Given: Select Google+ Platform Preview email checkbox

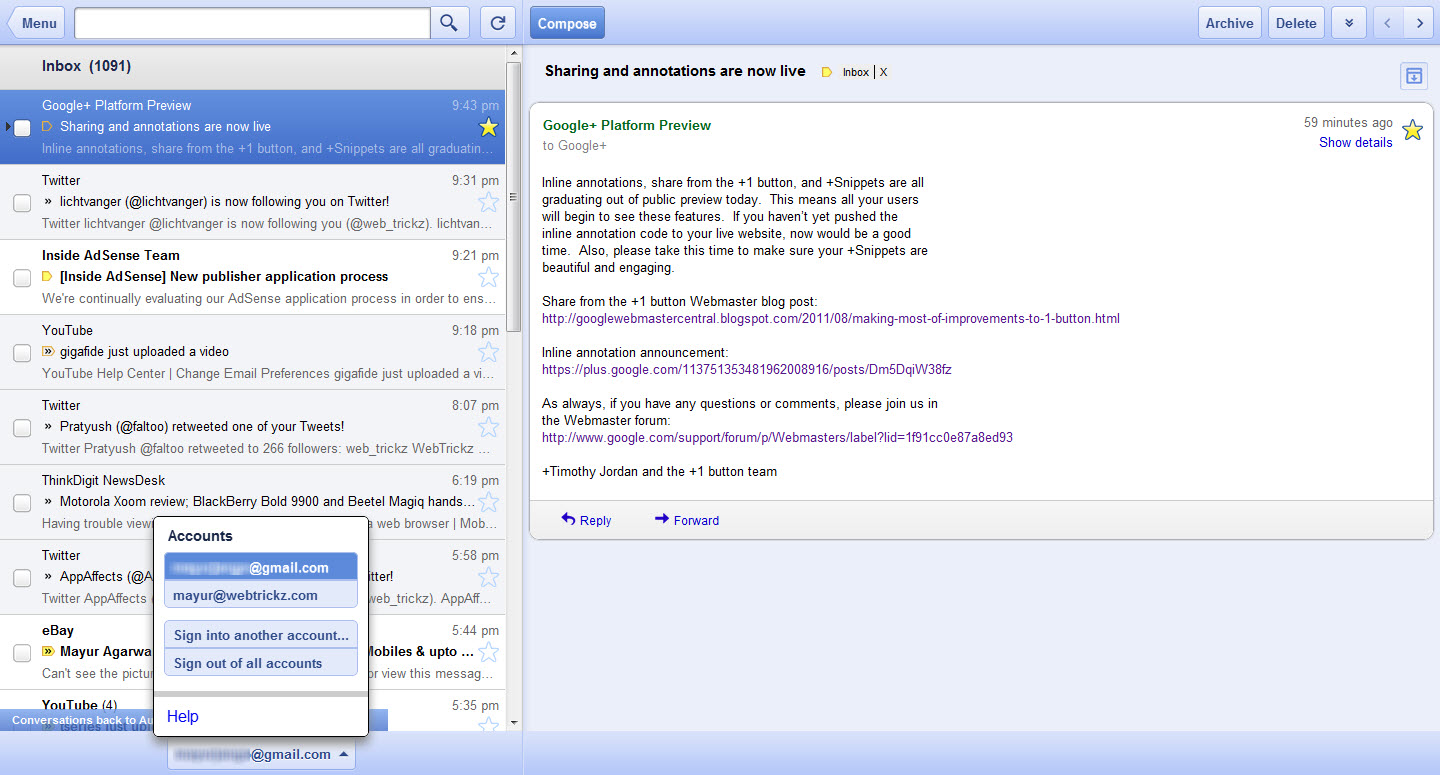Looking at the screenshot, I should click(x=22, y=127).
